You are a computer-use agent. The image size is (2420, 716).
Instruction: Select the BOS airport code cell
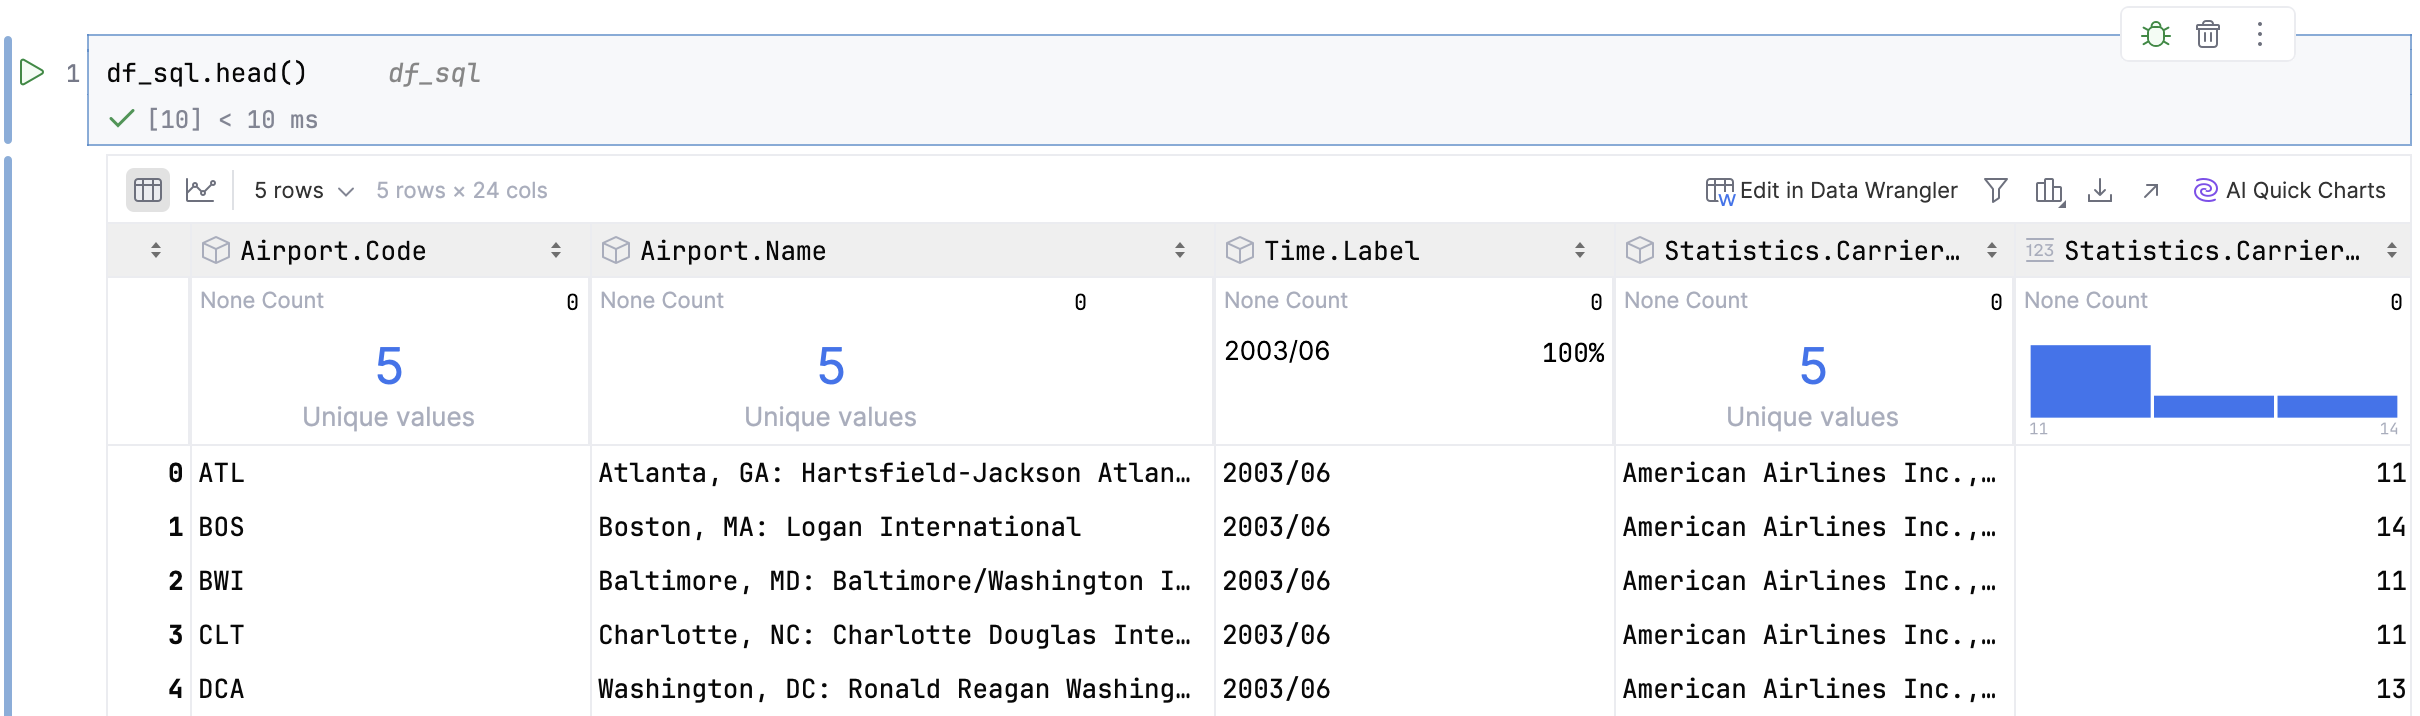point(220,527)
